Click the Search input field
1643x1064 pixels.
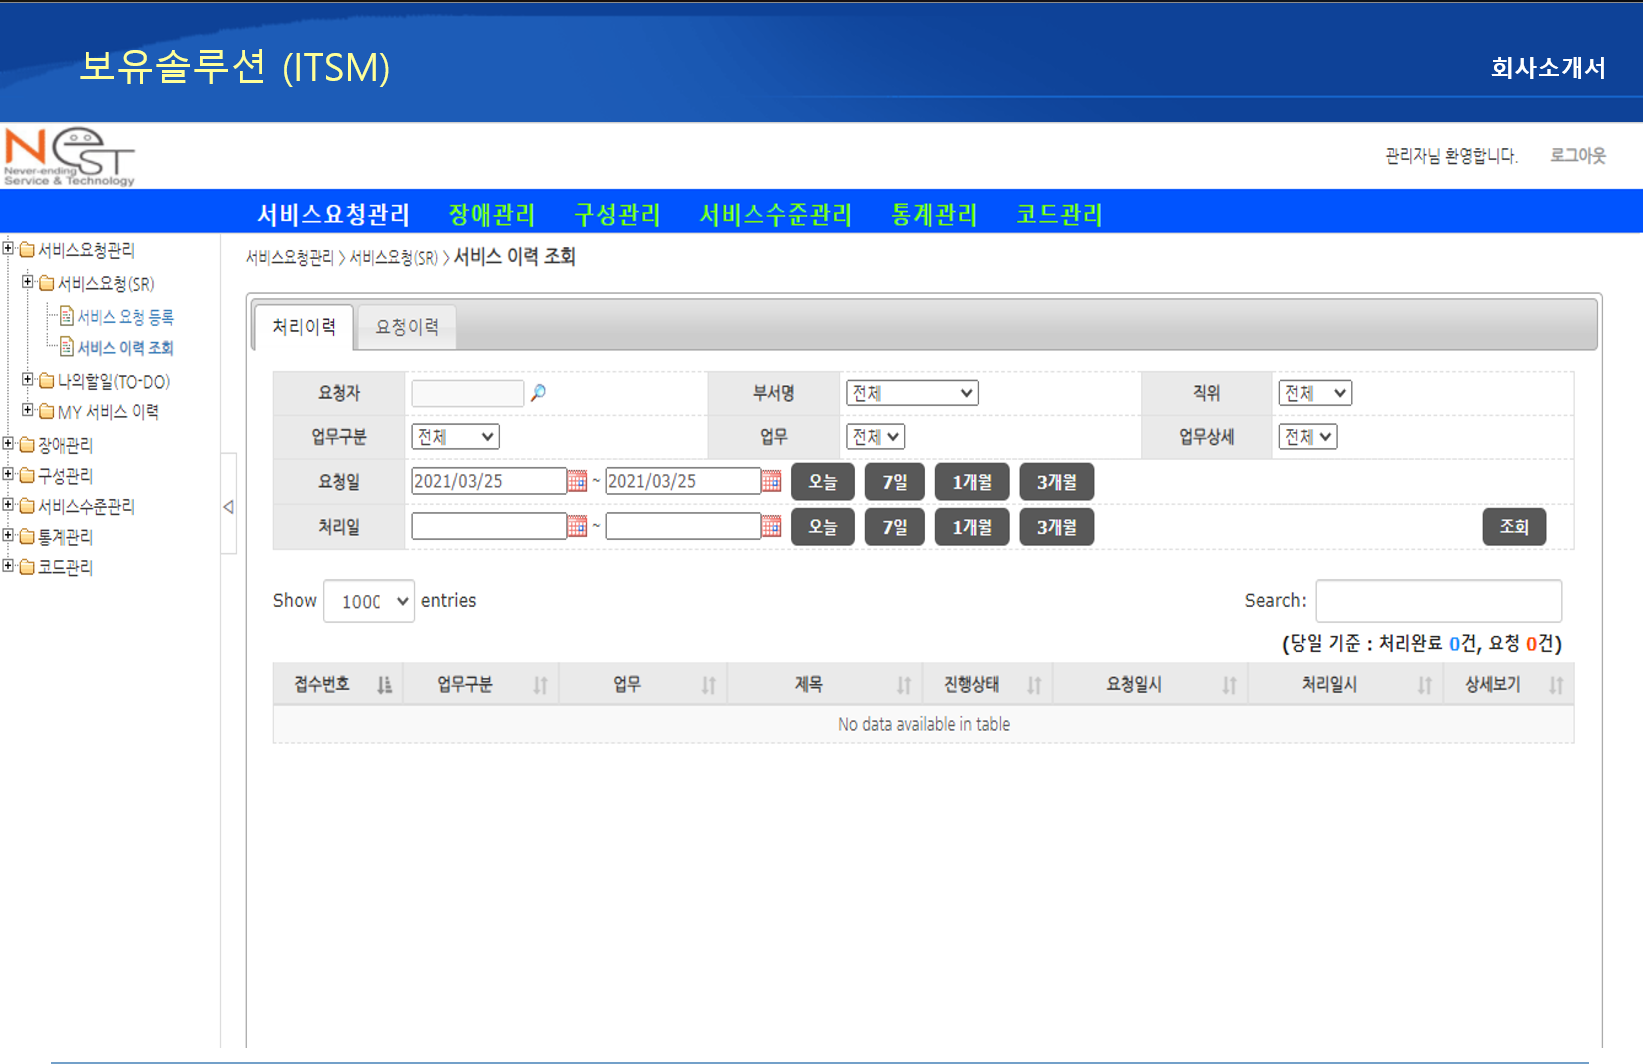pyautogui.click(x=1438, y=601)
